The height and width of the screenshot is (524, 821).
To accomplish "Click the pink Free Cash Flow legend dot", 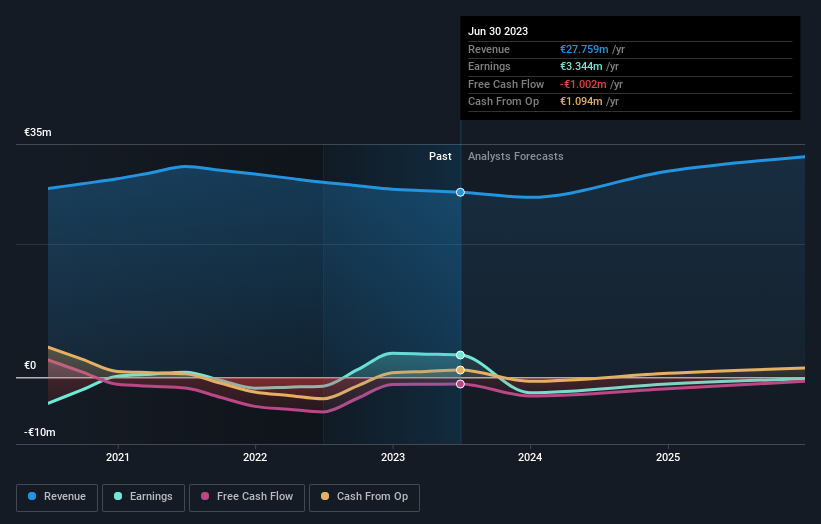I will point(205,496).
